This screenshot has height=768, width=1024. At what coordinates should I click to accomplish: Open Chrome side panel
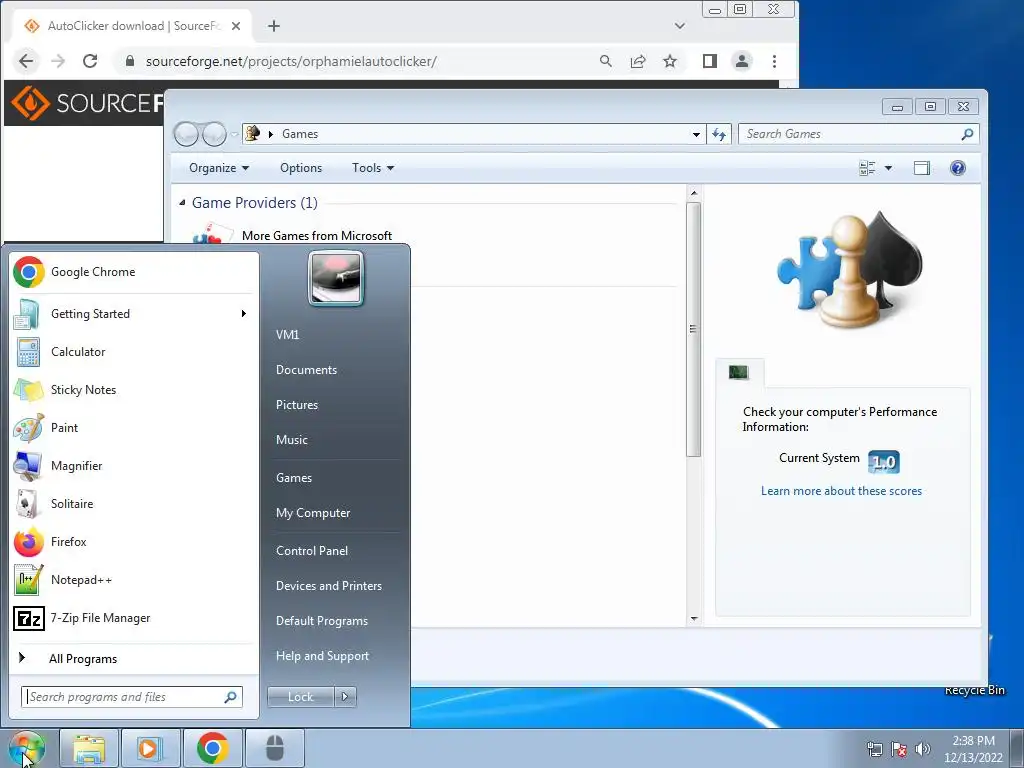(x=710, y=61)
